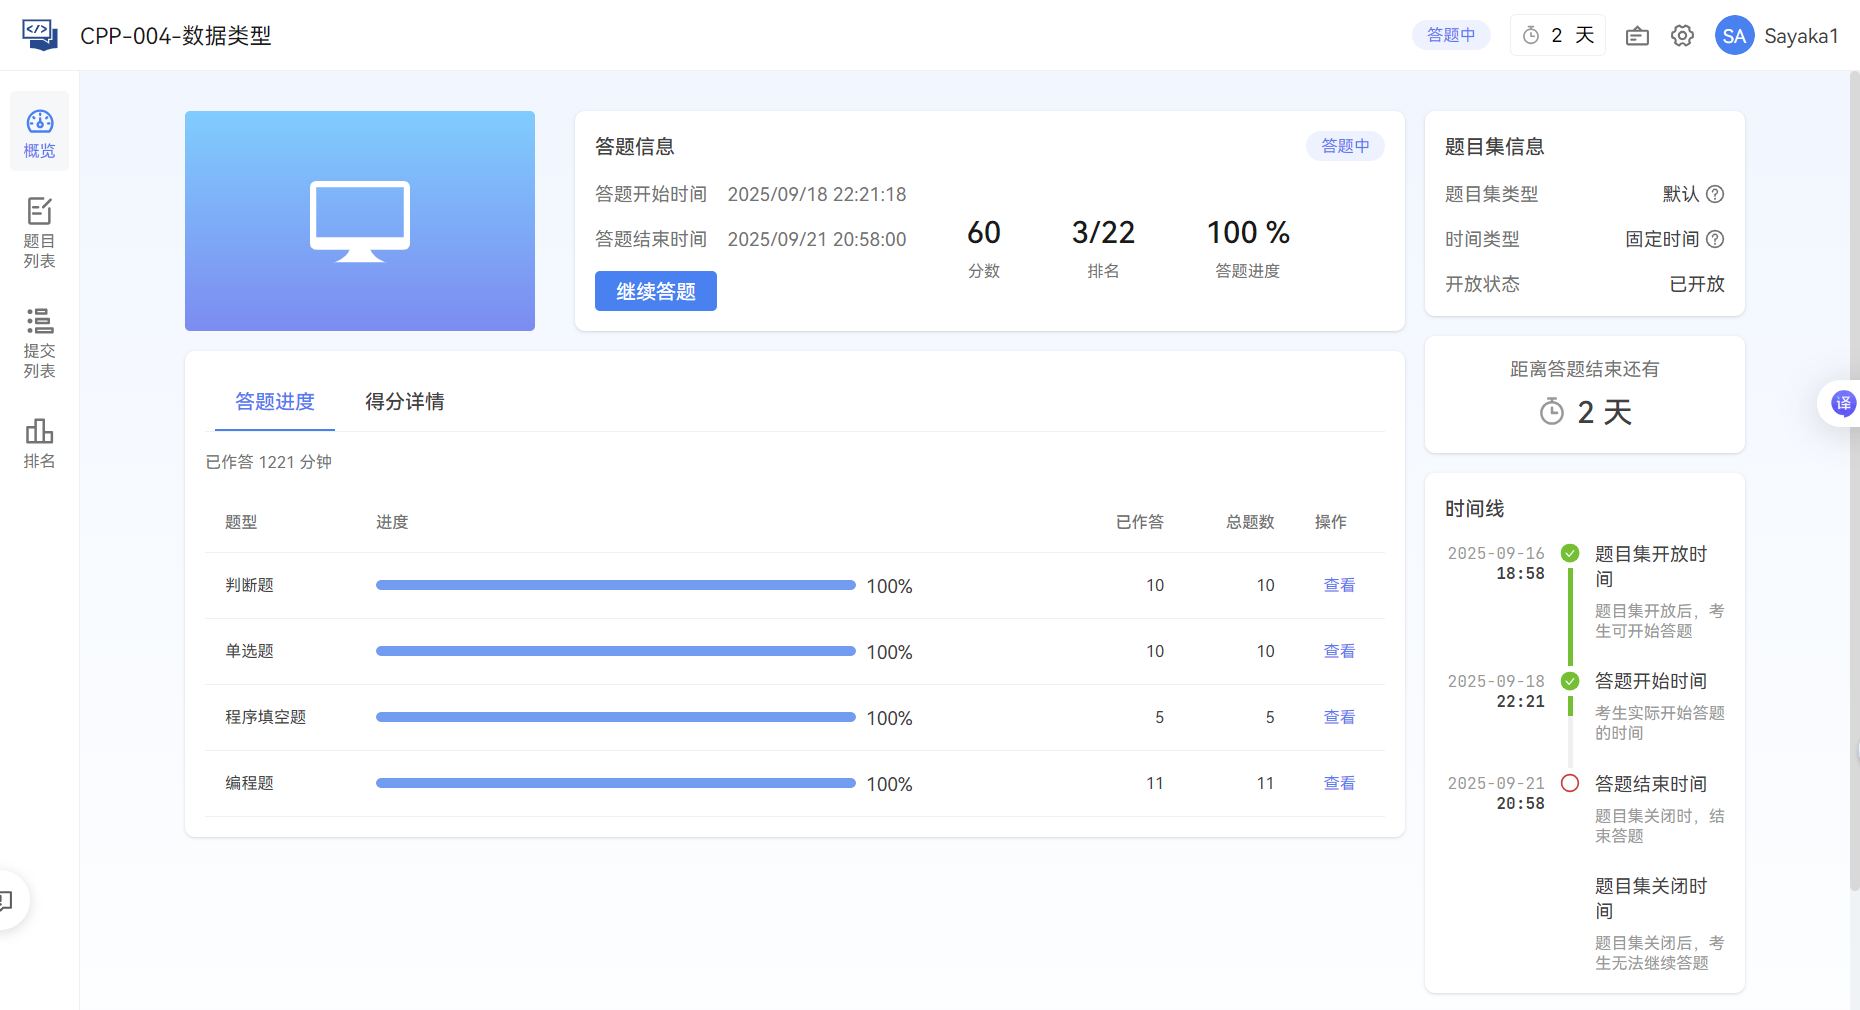Click the 3/22 ranking value

pos(1103,233)
